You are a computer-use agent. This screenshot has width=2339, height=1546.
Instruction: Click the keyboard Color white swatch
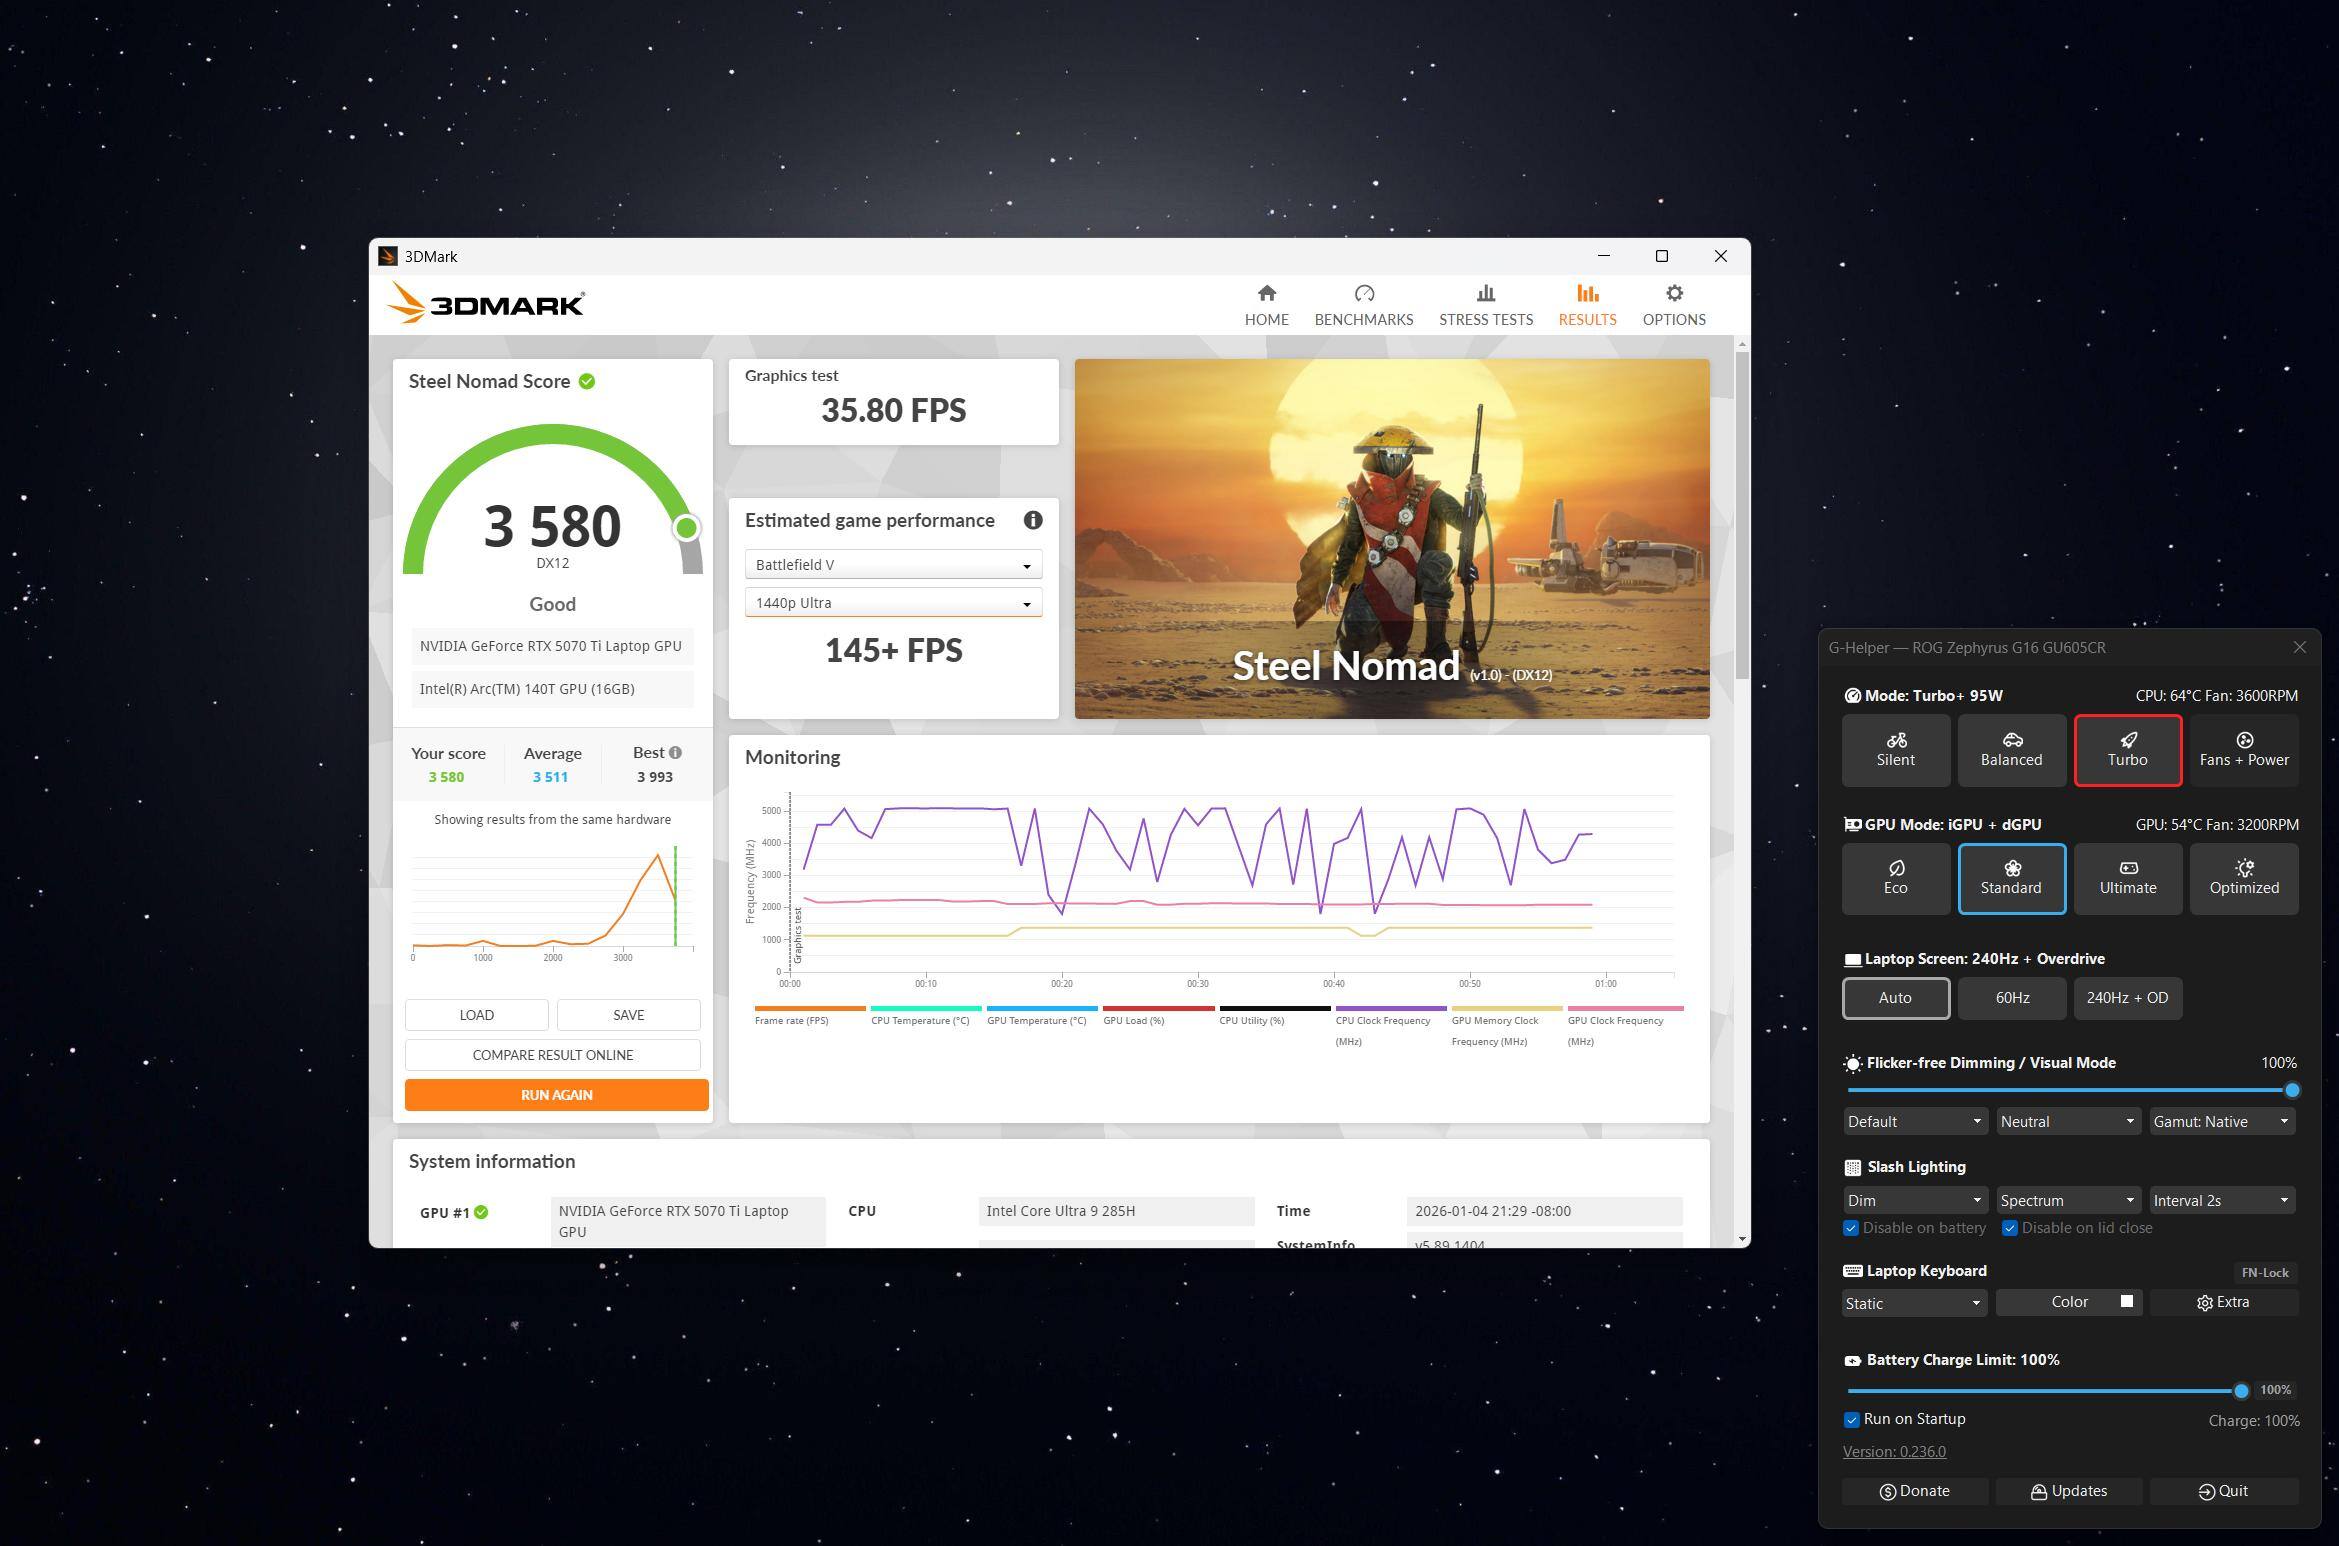point(2127,1301)
